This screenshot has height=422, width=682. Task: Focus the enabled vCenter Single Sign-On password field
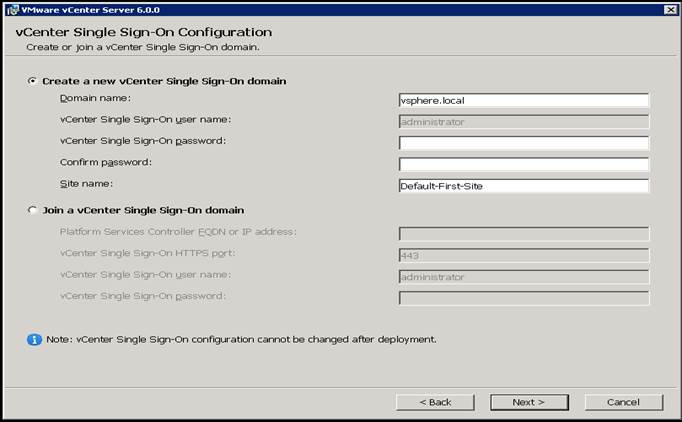coord(524,143)
